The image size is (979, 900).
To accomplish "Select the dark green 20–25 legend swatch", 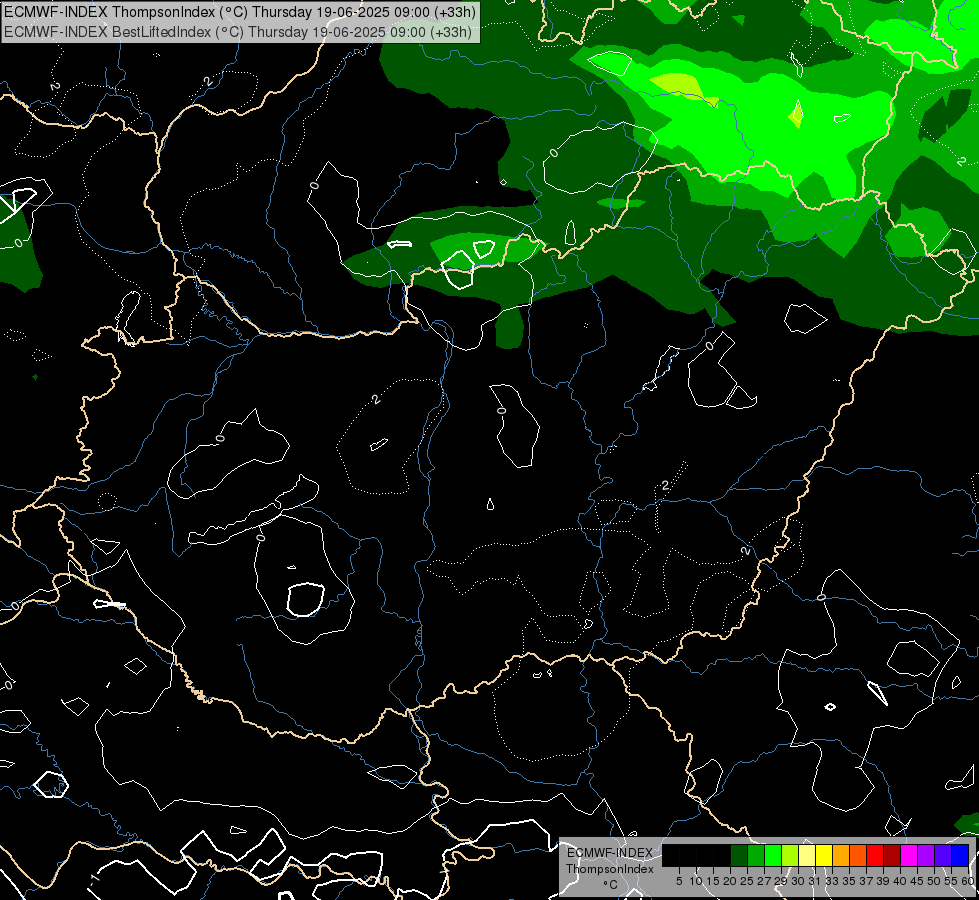I will 739,855.
